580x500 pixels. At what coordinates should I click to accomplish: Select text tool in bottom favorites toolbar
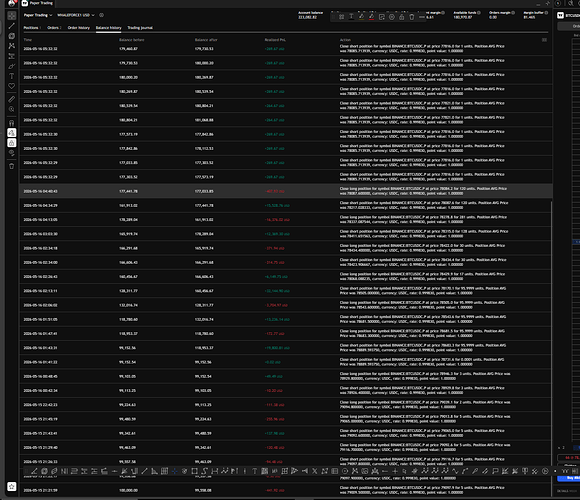(254, 471)
